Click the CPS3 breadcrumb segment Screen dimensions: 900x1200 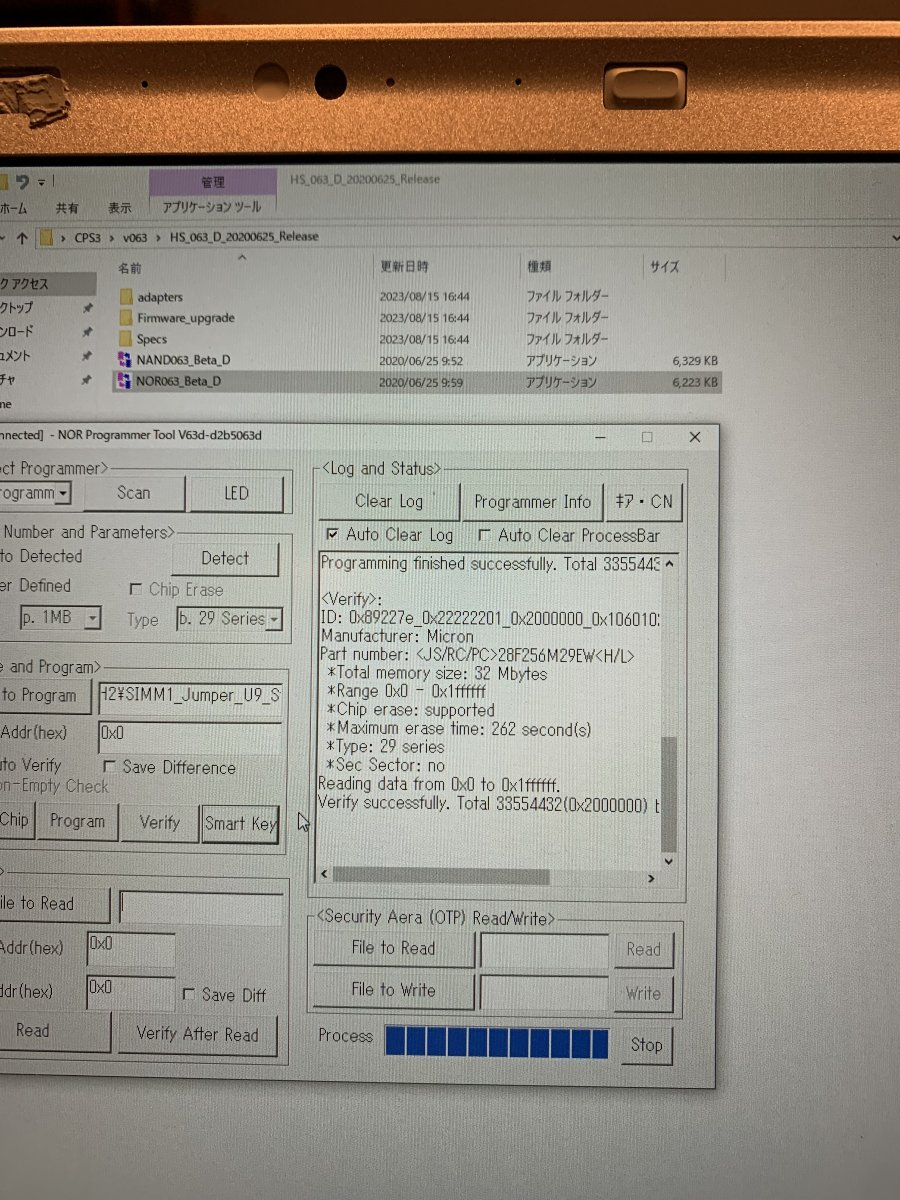coord(89,237)
